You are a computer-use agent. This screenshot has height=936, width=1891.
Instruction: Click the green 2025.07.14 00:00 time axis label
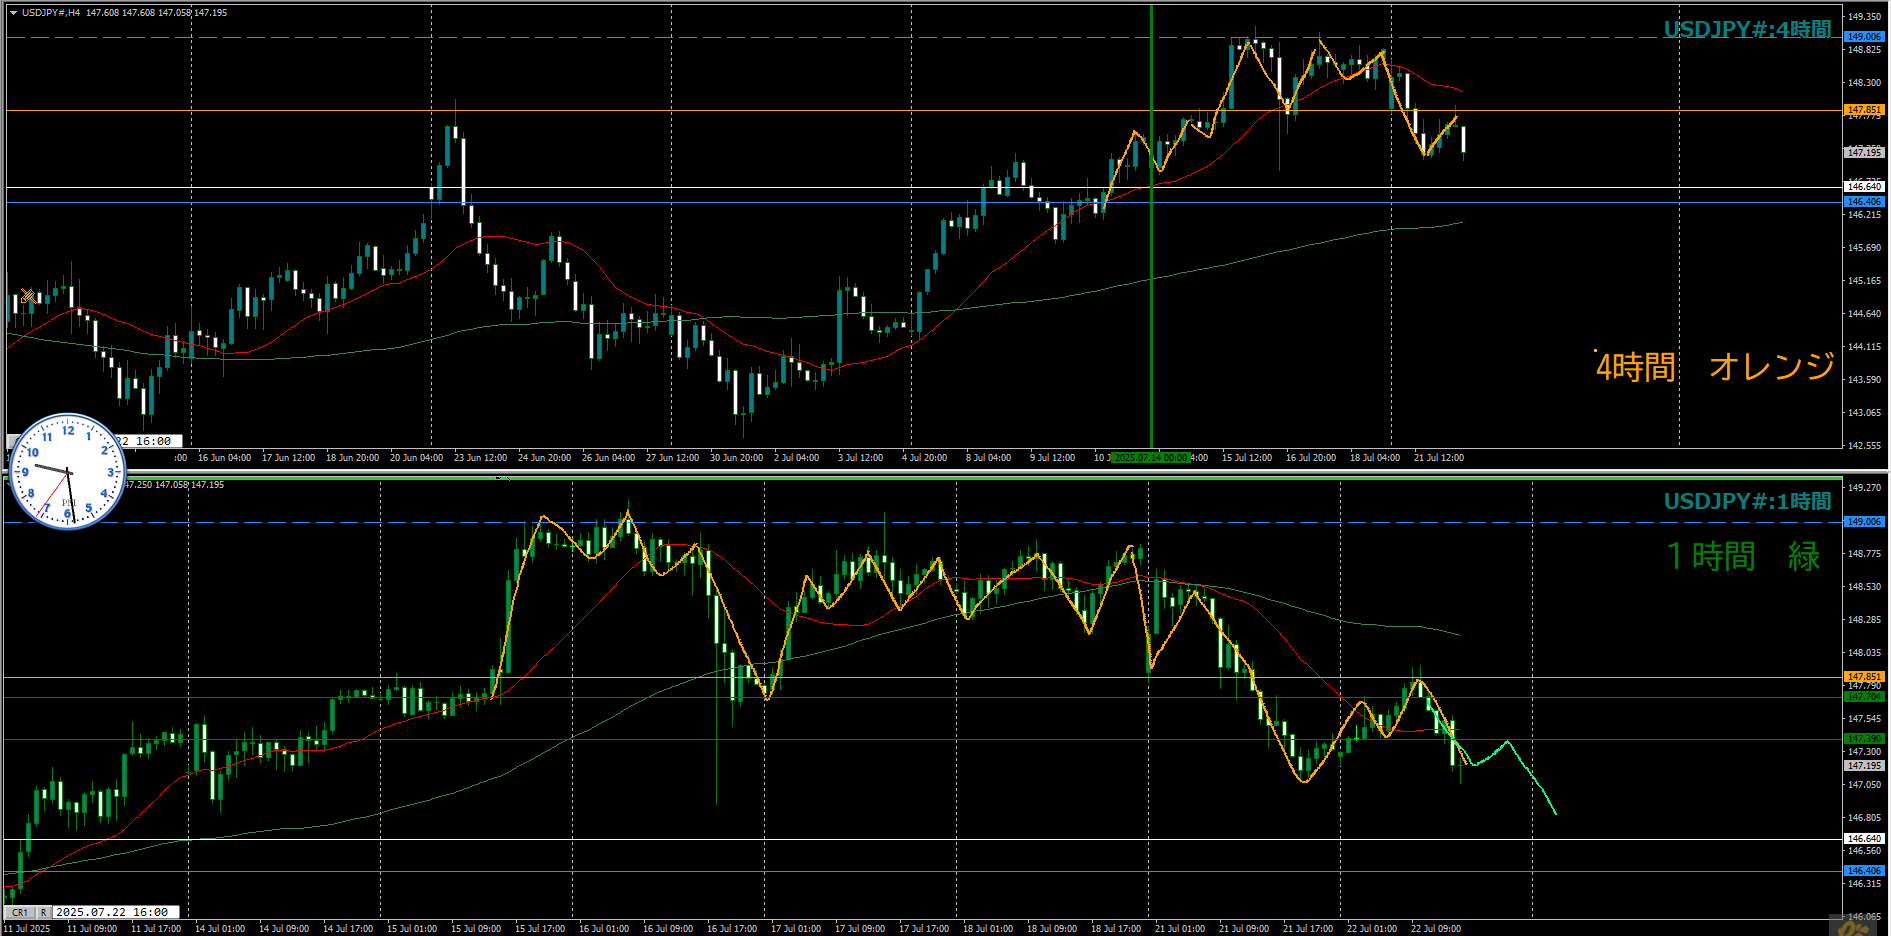point(1150,458)
